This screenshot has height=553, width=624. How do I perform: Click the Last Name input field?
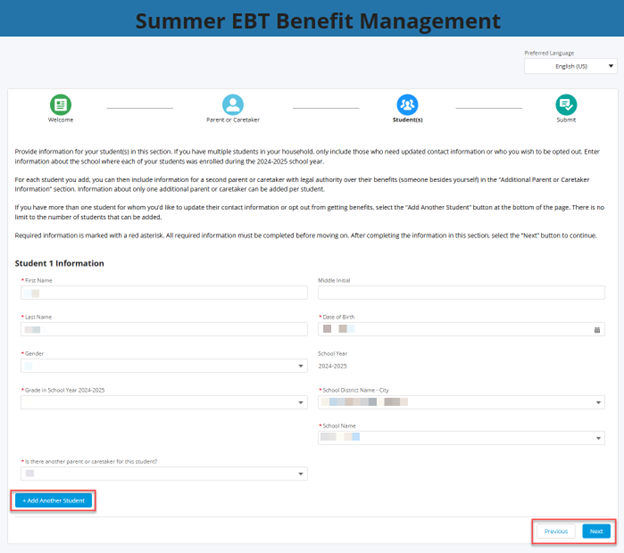162,329
